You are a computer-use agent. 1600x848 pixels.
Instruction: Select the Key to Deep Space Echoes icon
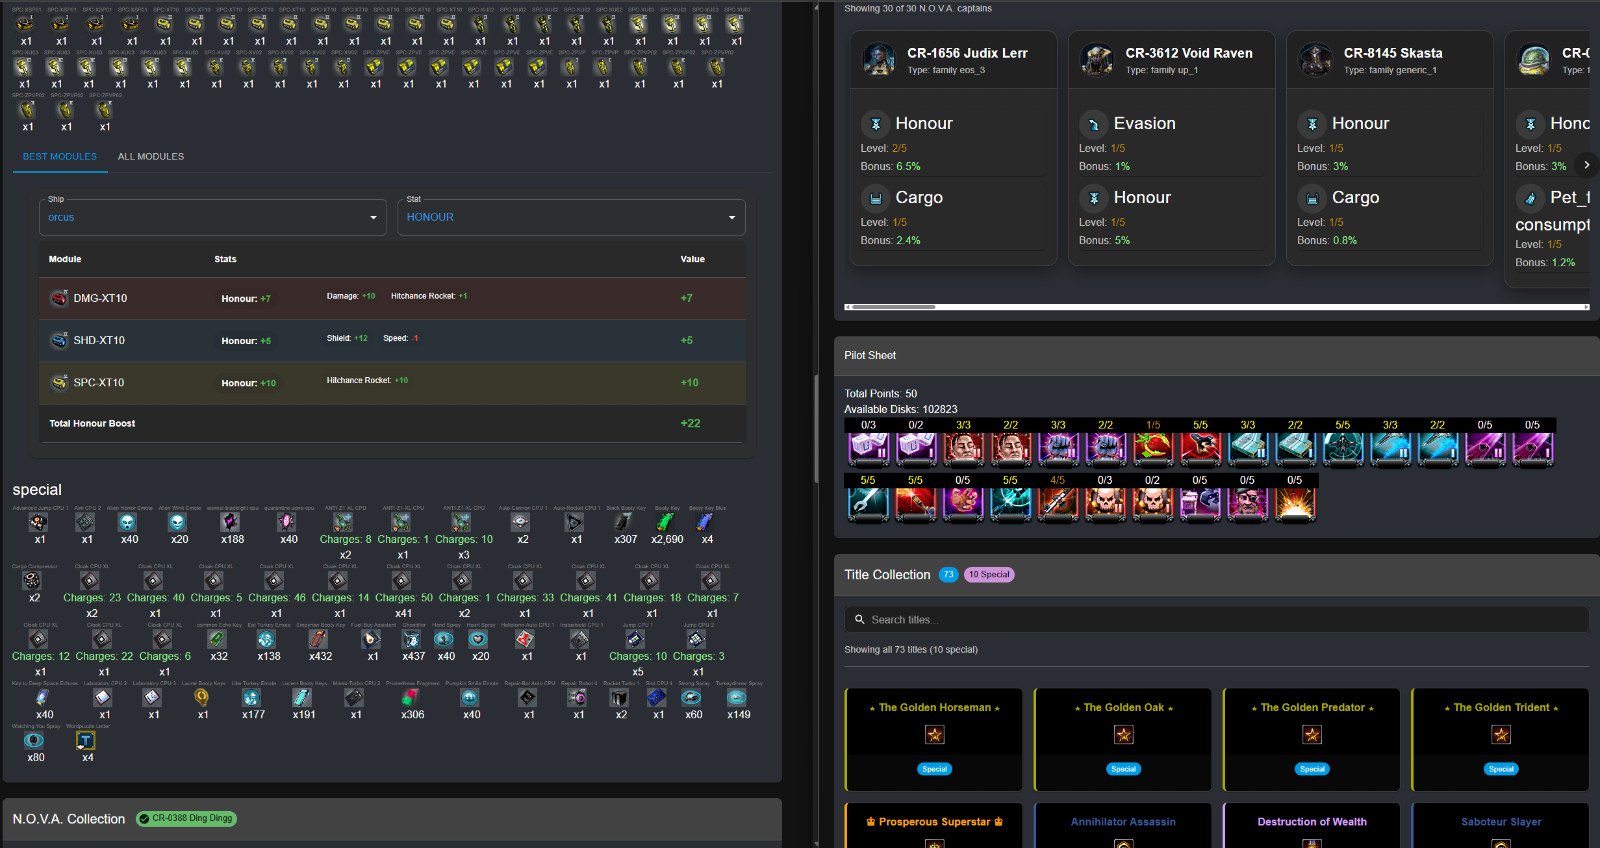tap(44, 697)
